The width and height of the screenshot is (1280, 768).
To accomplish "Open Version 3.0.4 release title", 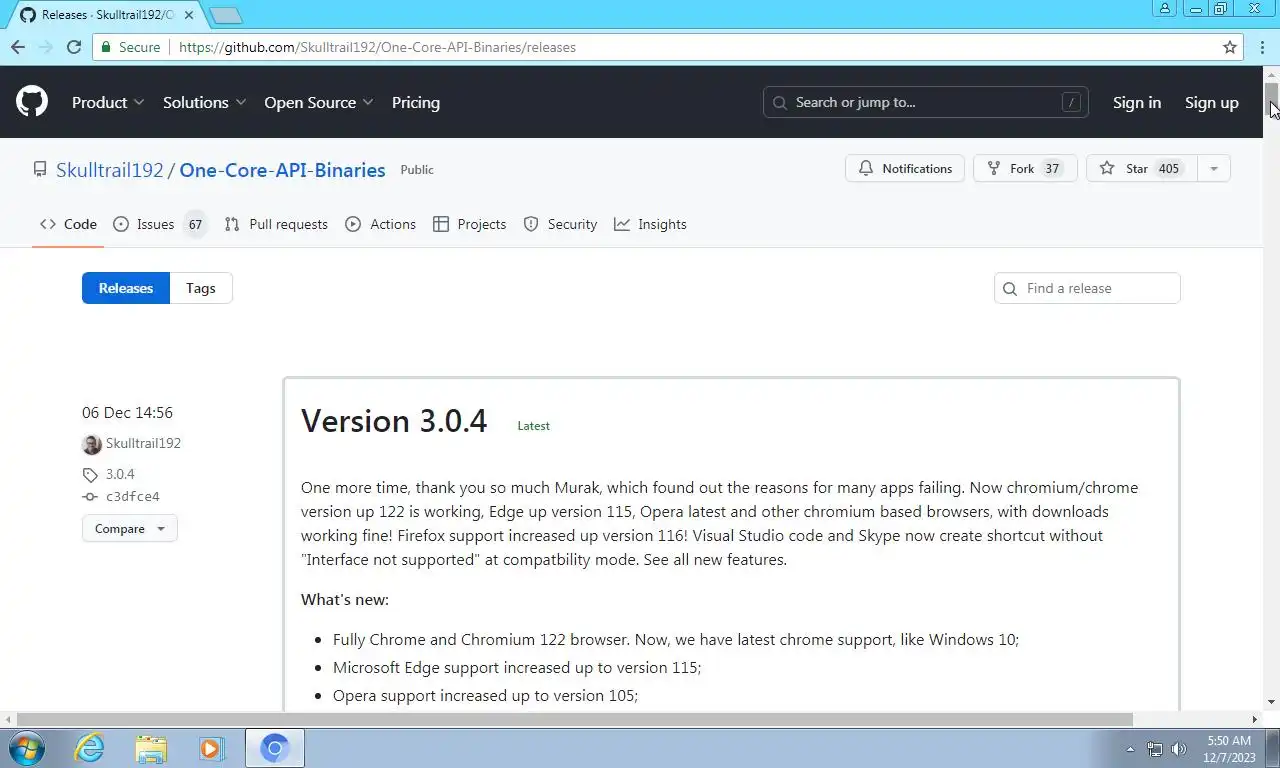I will tap(394, 421).
